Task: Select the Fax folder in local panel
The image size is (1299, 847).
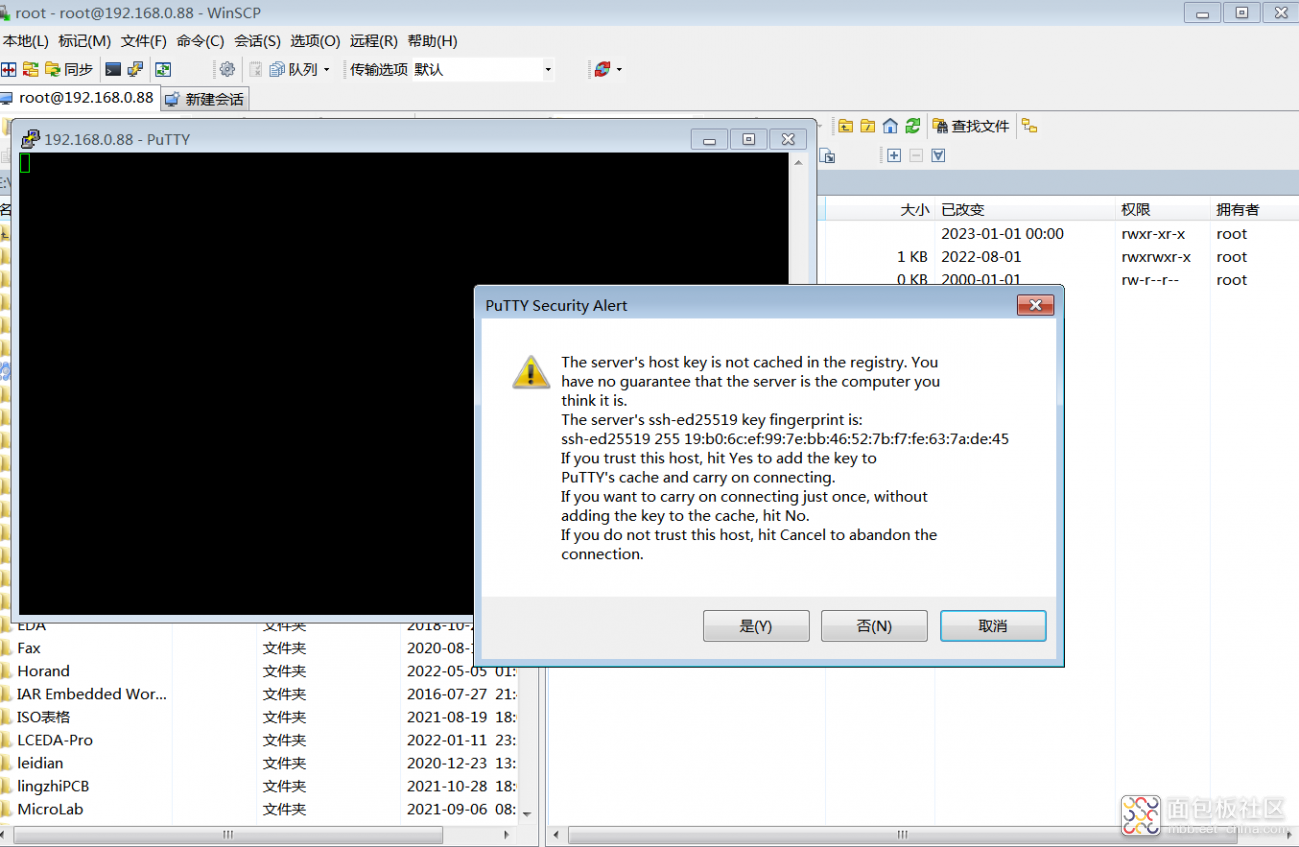Action: pyautogui.click(x=29, y=648)
